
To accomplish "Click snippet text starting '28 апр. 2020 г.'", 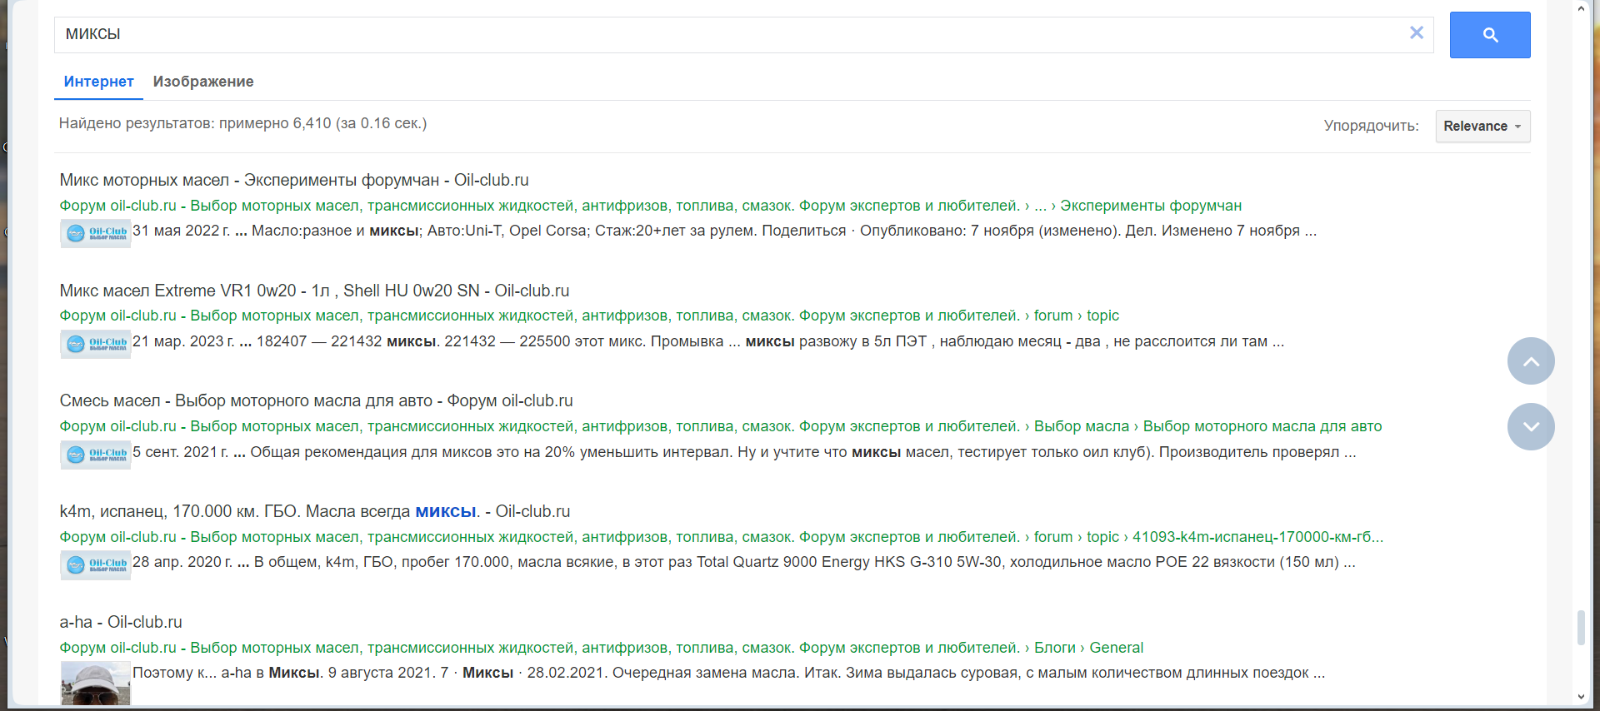I will pyautogui.click(x=744, y=562).
